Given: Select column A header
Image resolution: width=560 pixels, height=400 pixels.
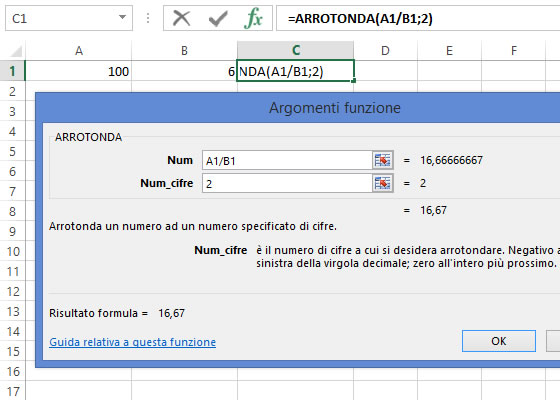Looking at the screenshot, I should (x=79, y=51).
